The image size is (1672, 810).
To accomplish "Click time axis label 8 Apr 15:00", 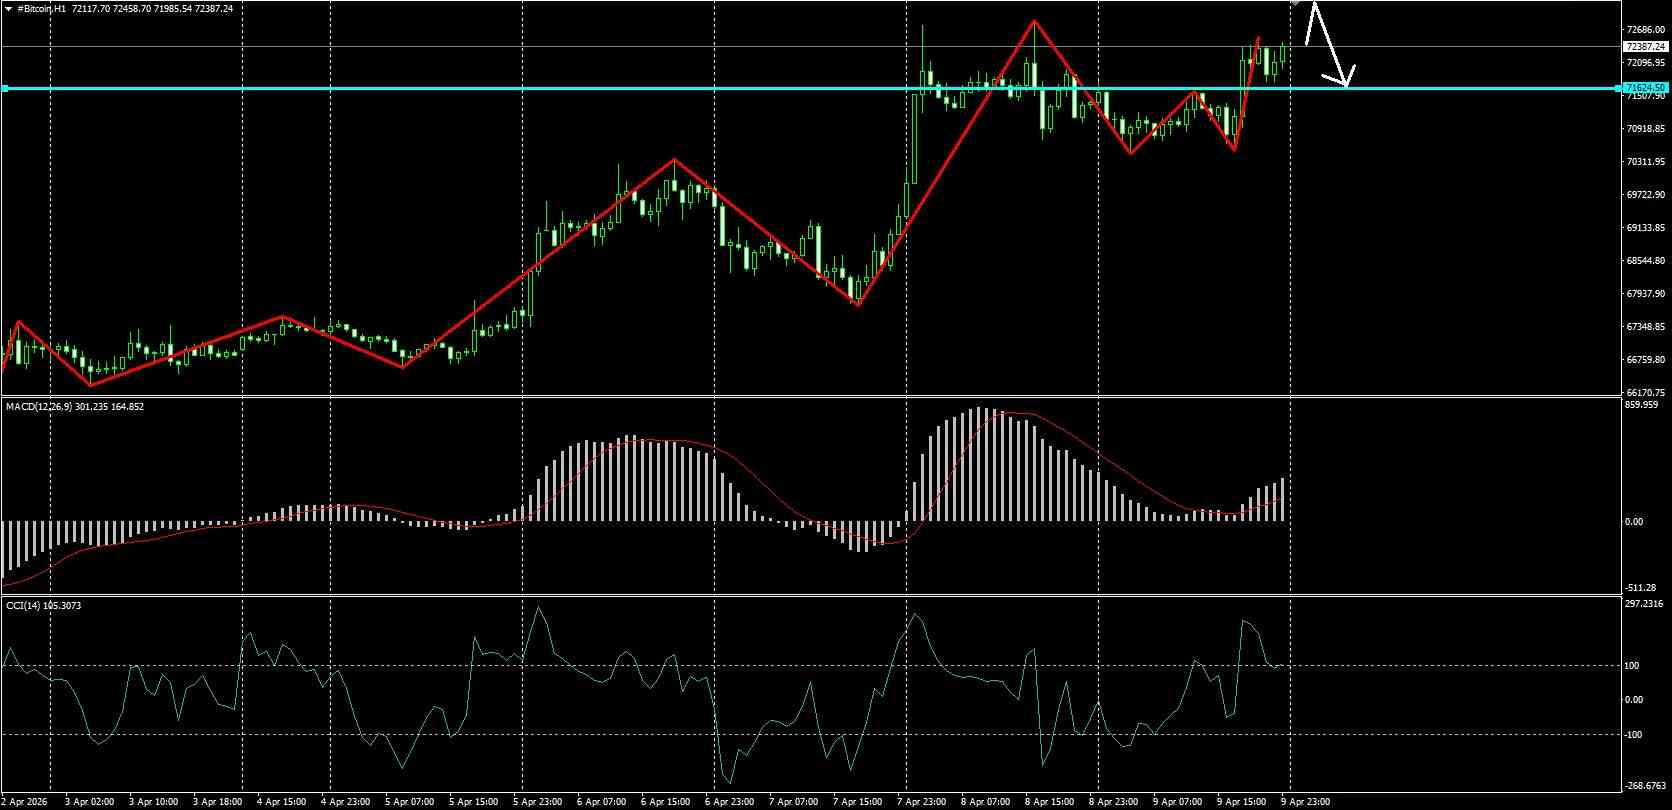I will click(1050, 802).
